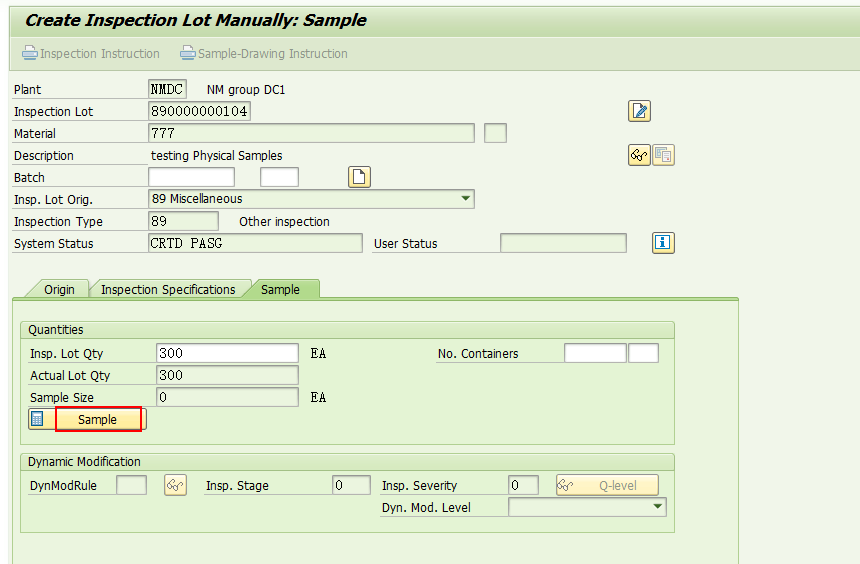Click the Inspection Instruction print icon
Viewport: 860px width, 564px height.
30,53
